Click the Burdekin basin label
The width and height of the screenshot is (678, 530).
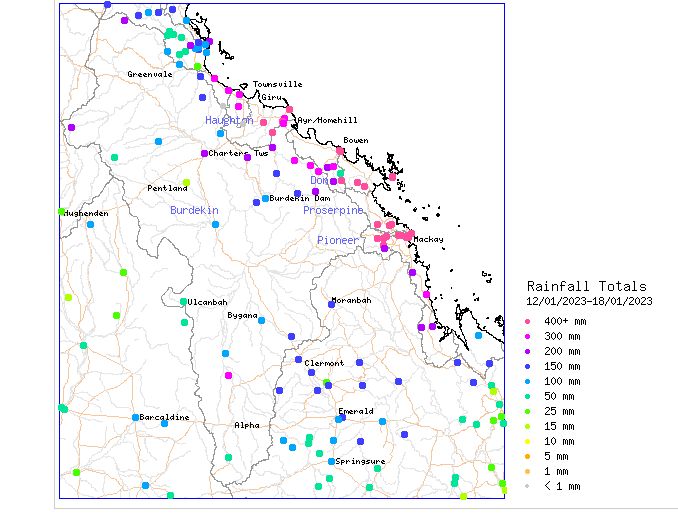194,210
